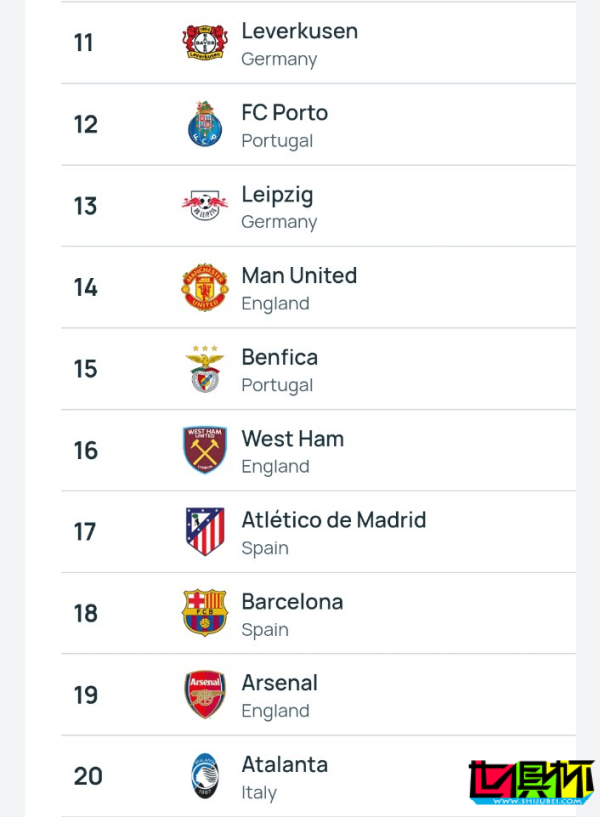
Task: Click the Italy country label under Atalanta
Action: tap(259, 792)
